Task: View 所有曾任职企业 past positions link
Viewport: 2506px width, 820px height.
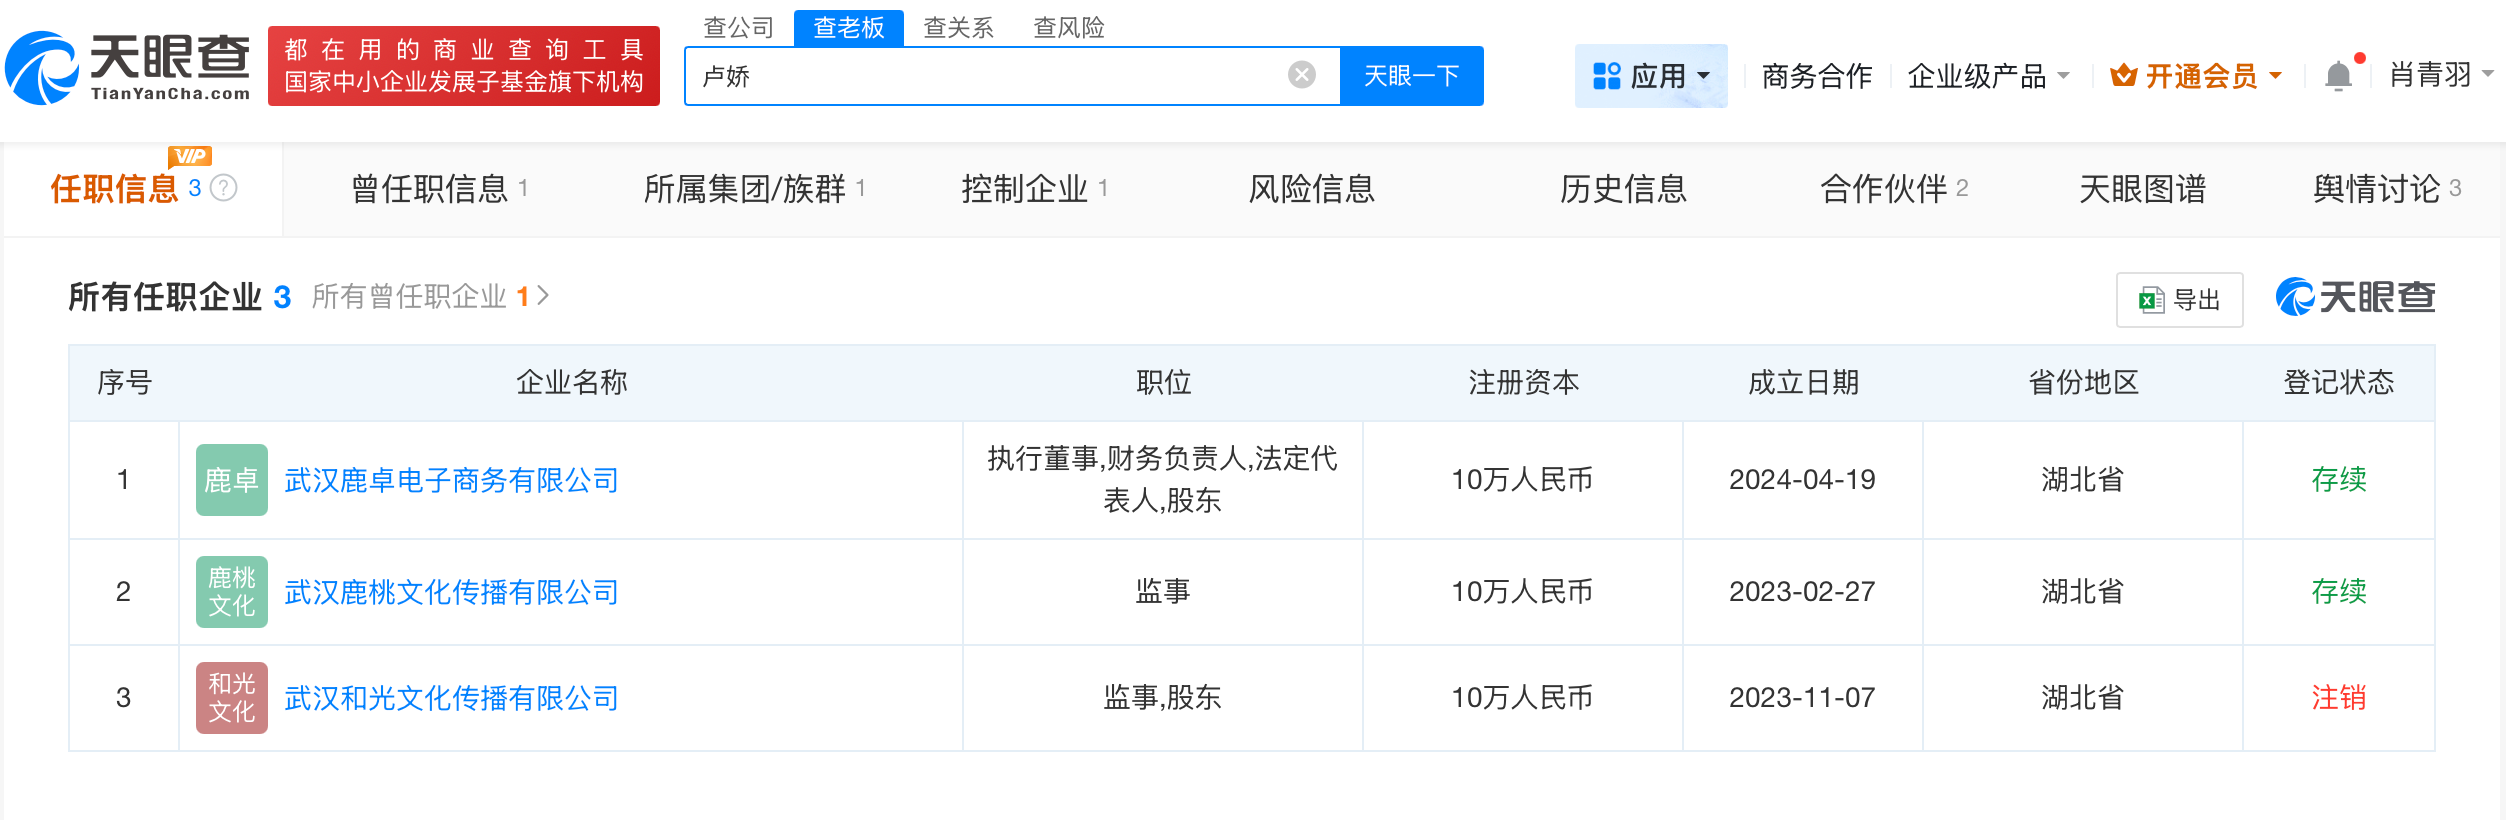Action: 430,297
